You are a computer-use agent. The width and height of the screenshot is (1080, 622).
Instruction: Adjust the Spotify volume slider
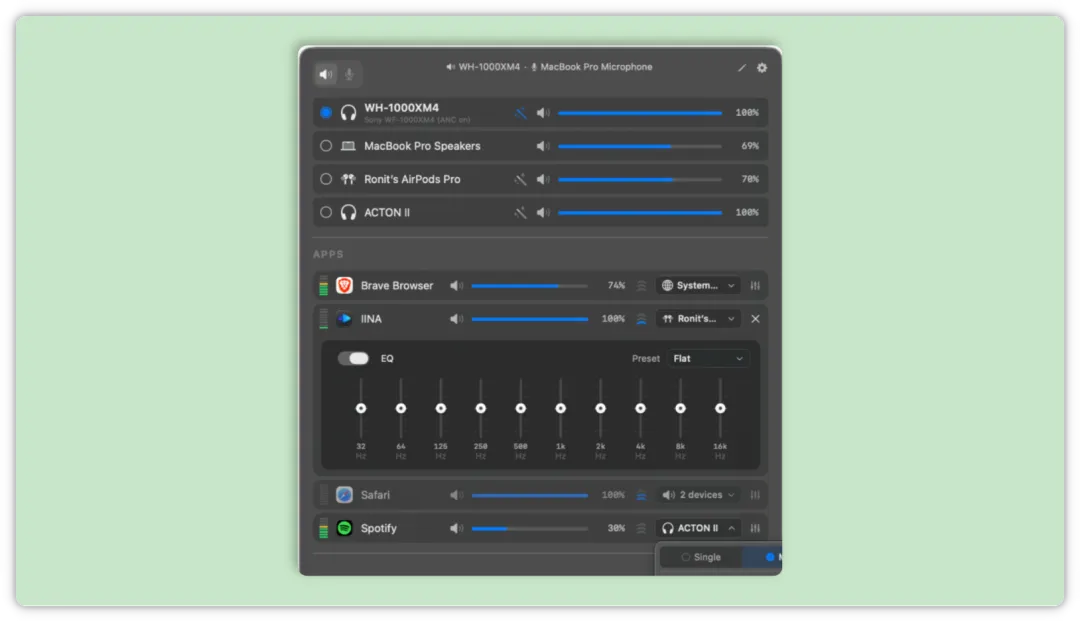point(530,528)
